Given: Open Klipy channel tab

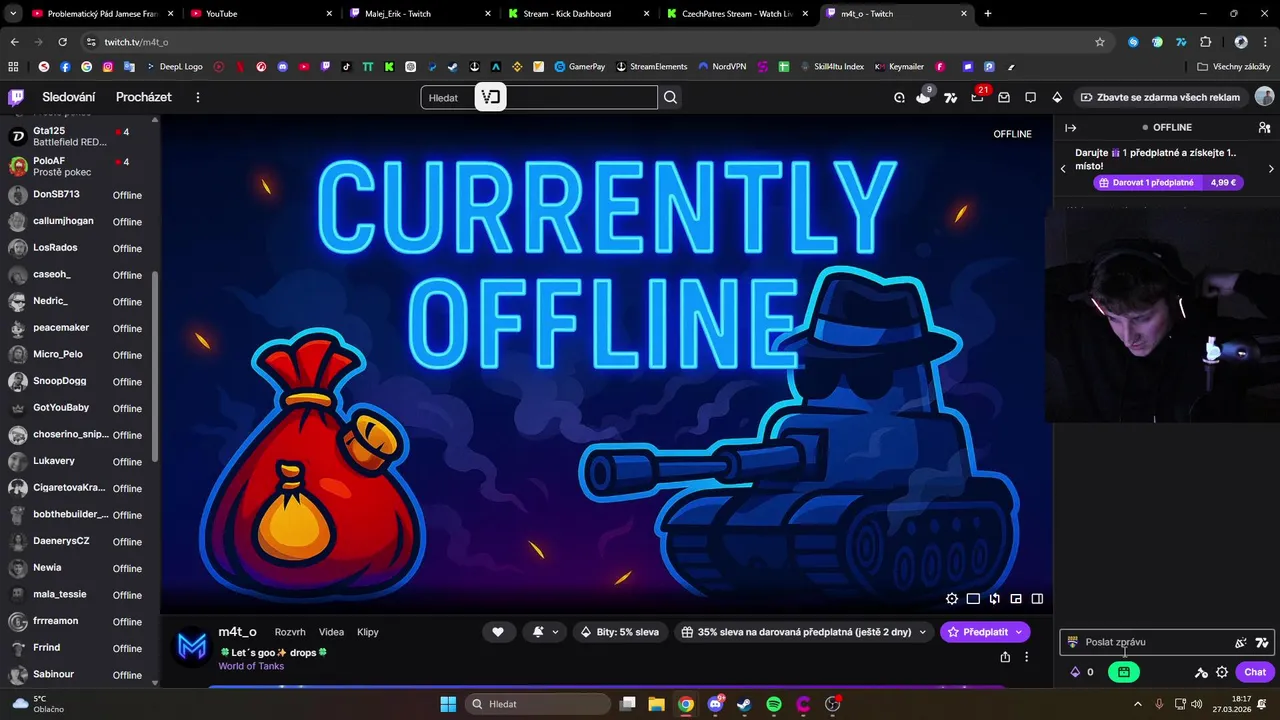Looking at the screenshot, I should coord(367,632).
